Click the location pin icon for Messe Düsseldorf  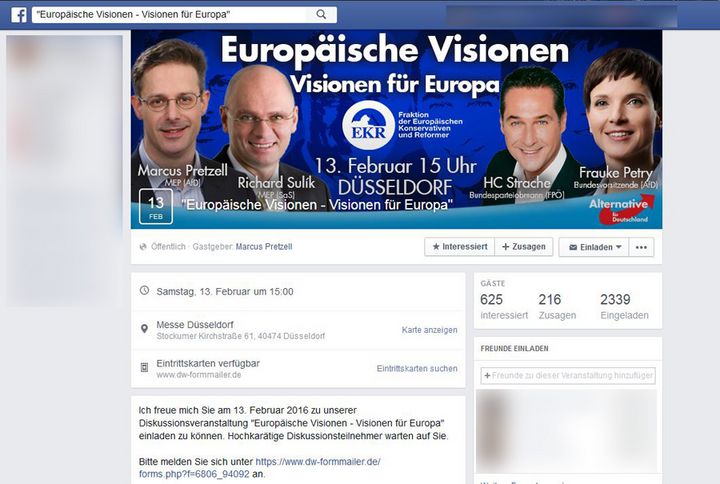144,329
